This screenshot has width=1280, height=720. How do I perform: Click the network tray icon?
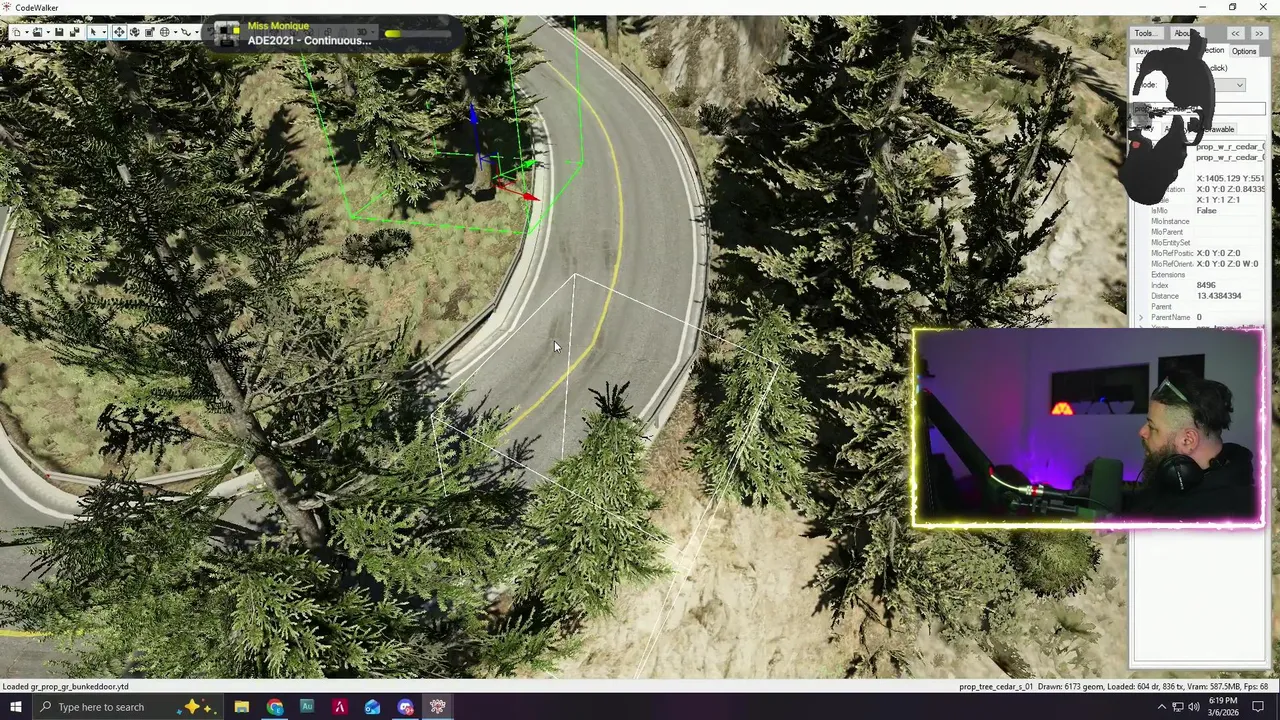point(1178,707)
